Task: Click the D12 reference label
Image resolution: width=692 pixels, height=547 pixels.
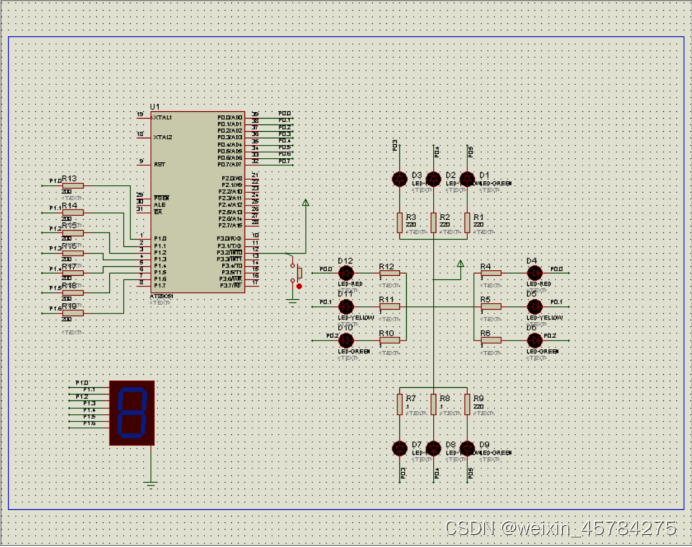Action: (x=345, y=261)
